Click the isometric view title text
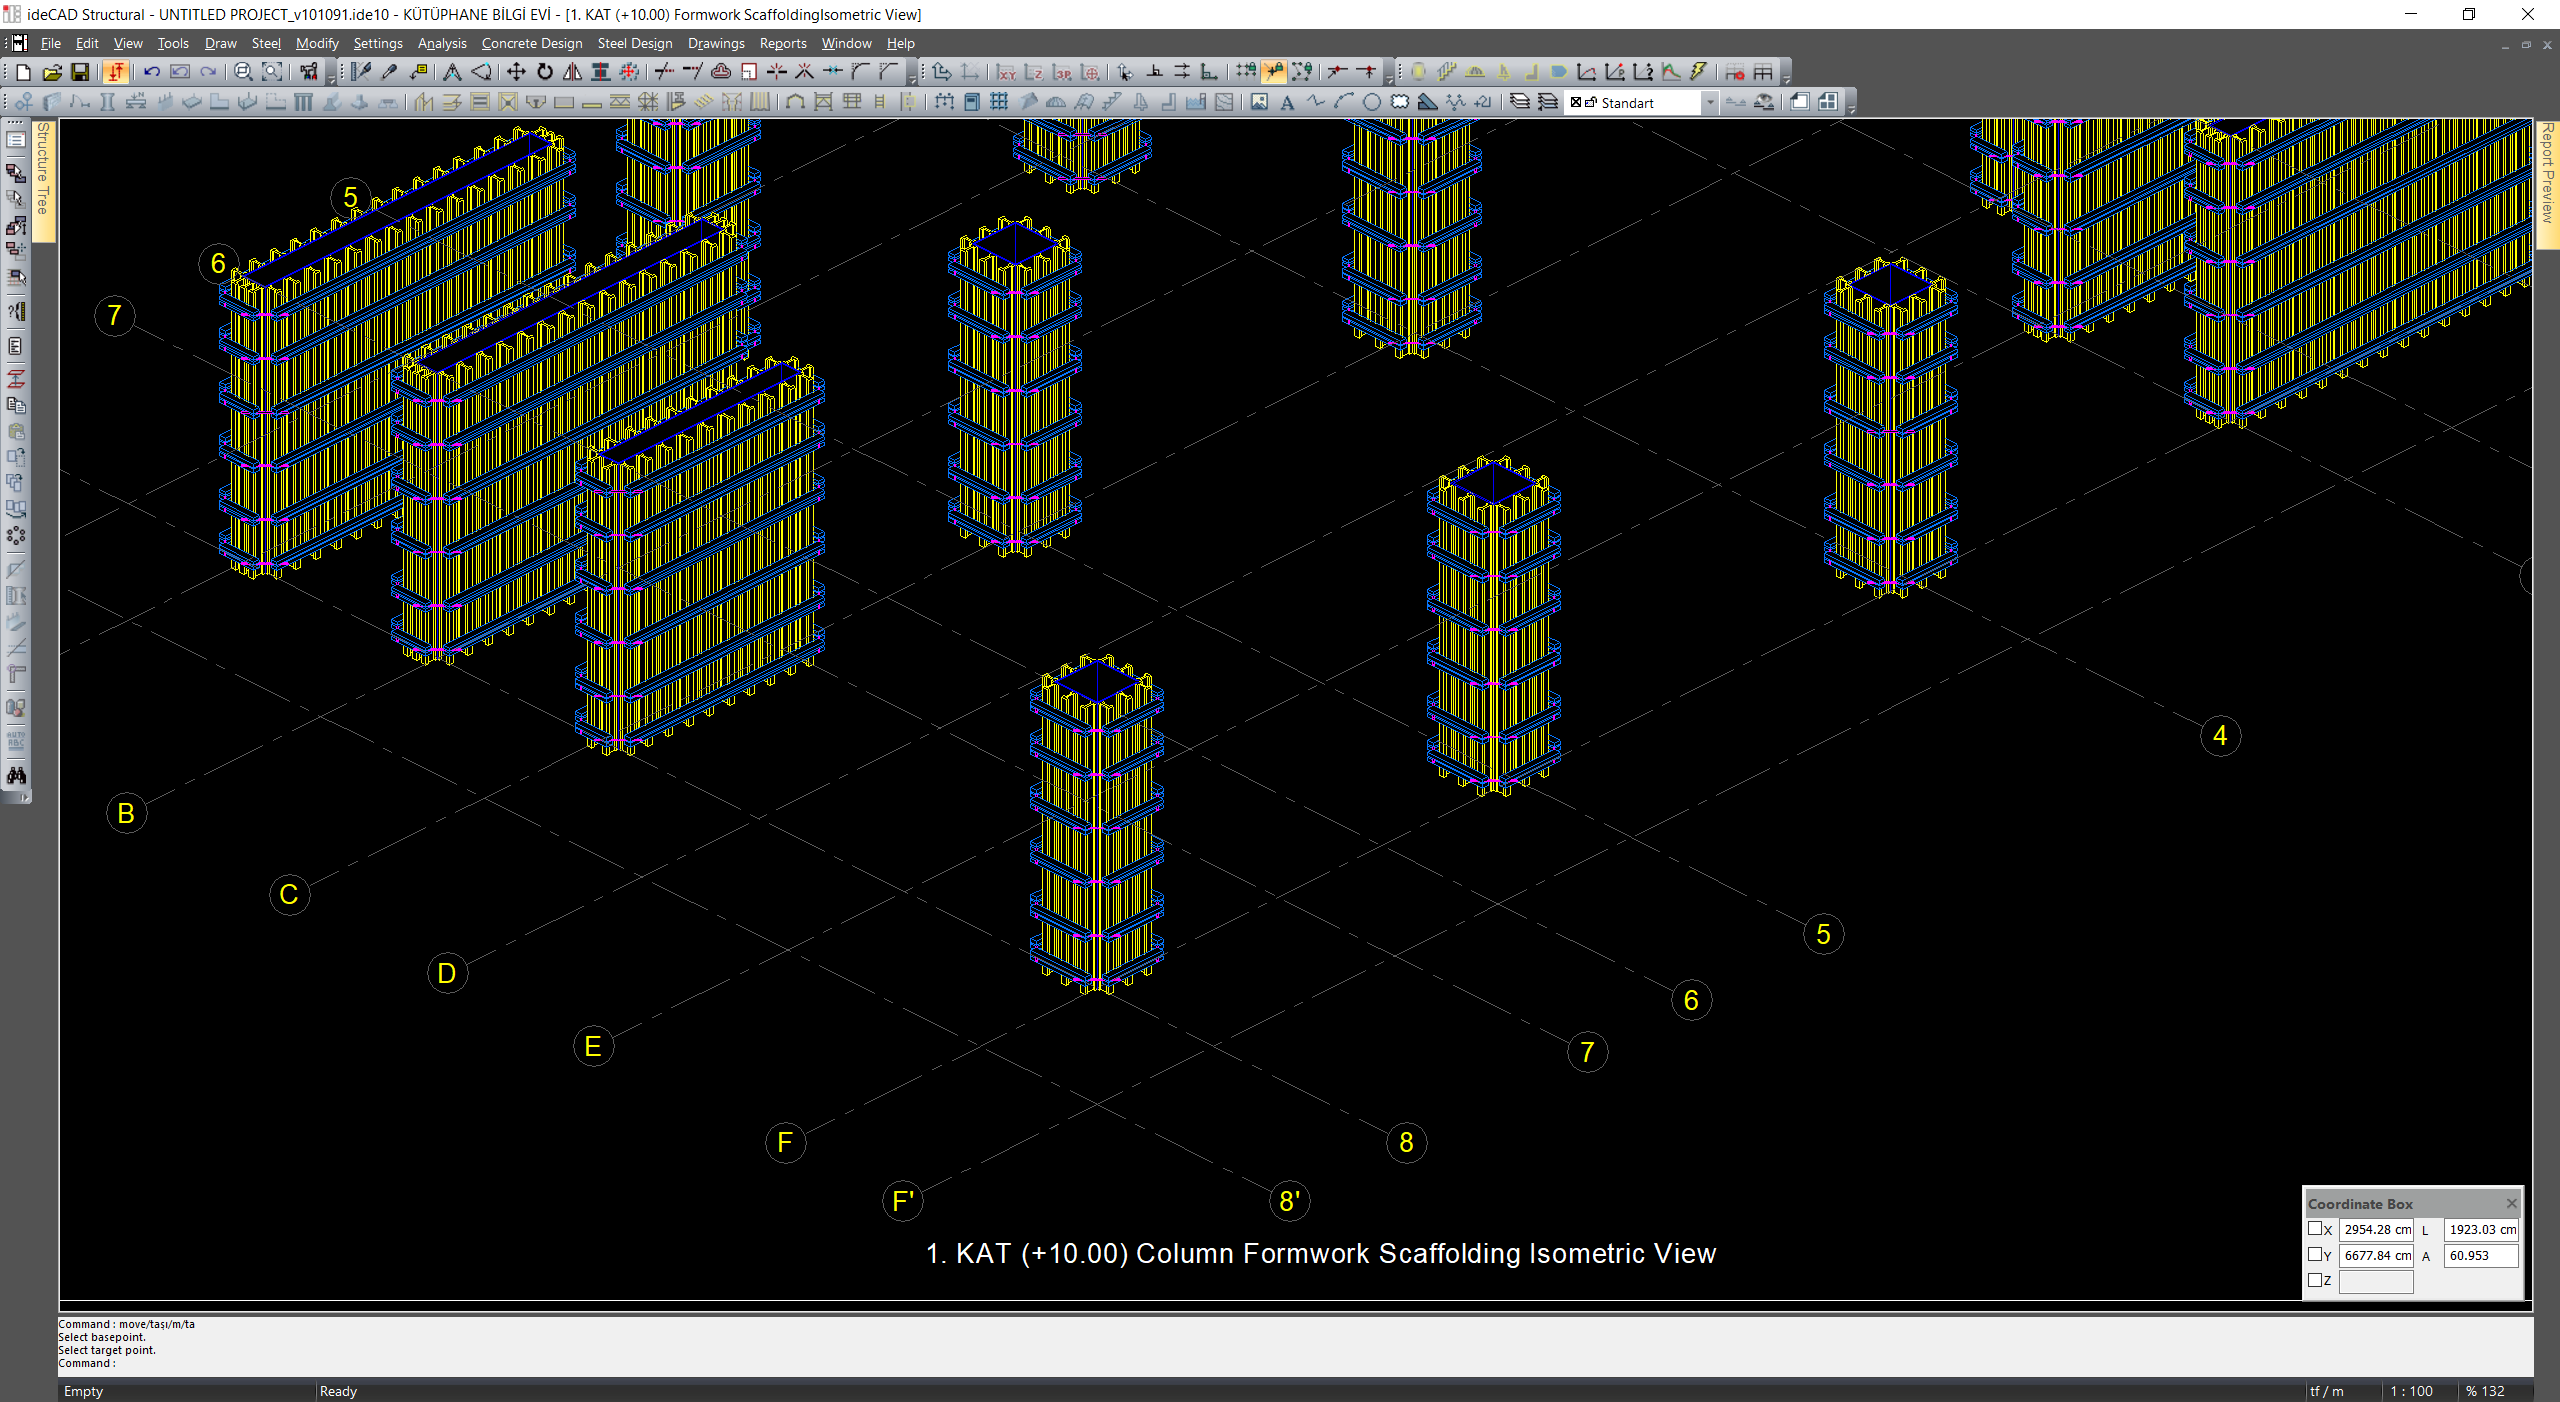The image size is (2560, 1402). [1320, 1254]
